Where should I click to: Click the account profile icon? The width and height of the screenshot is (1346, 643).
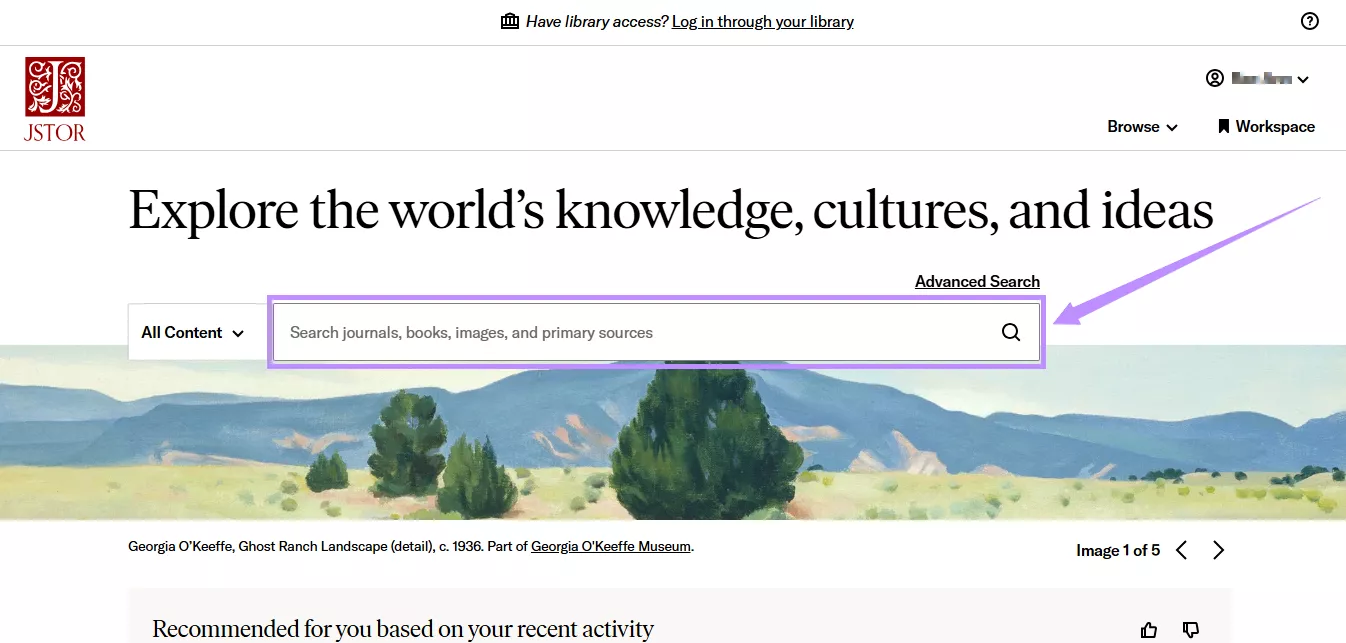click(1214, 78)
